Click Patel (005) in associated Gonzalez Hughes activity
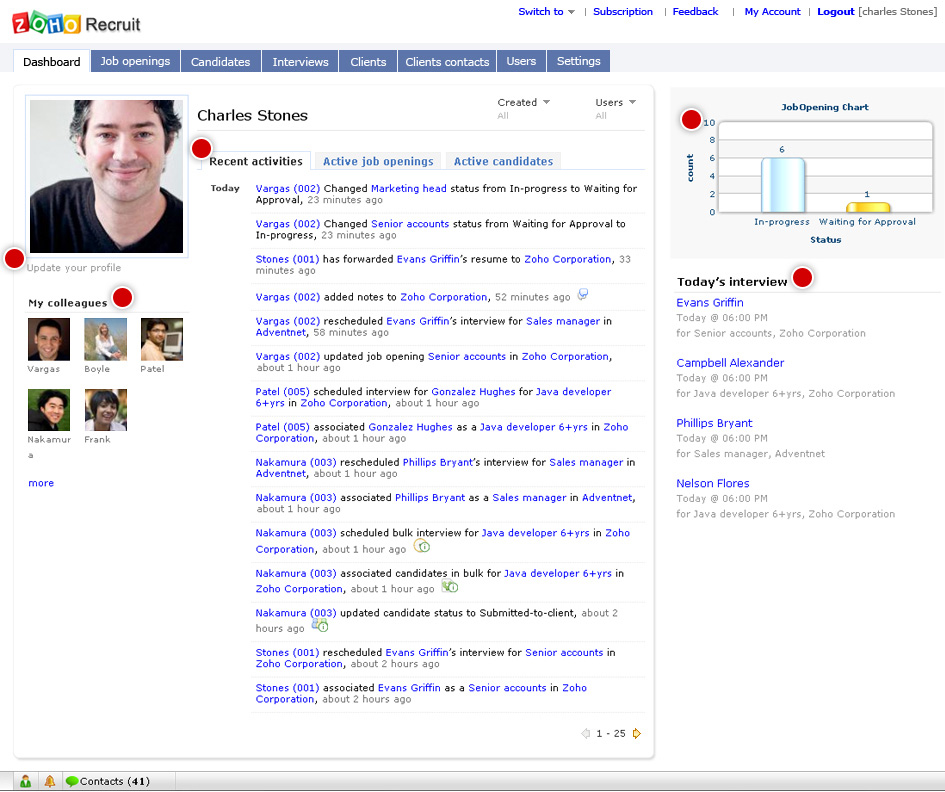Image resolution: width=945 pixels, height=792 pixels. point(283,427)
